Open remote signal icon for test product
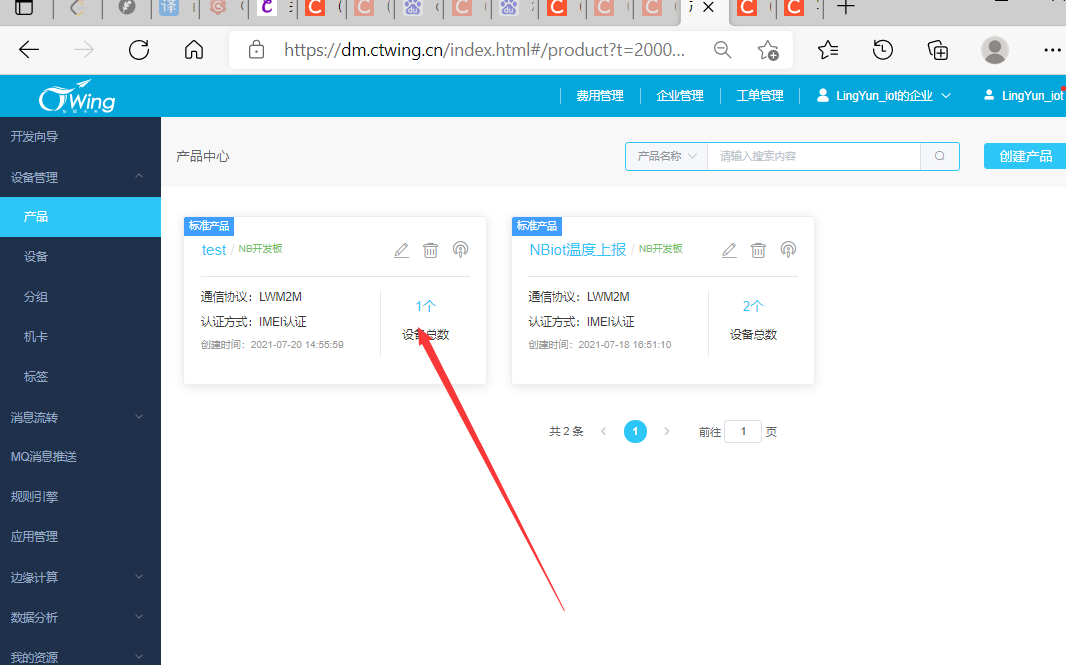Screen dimensions: 1066x665 460,250
